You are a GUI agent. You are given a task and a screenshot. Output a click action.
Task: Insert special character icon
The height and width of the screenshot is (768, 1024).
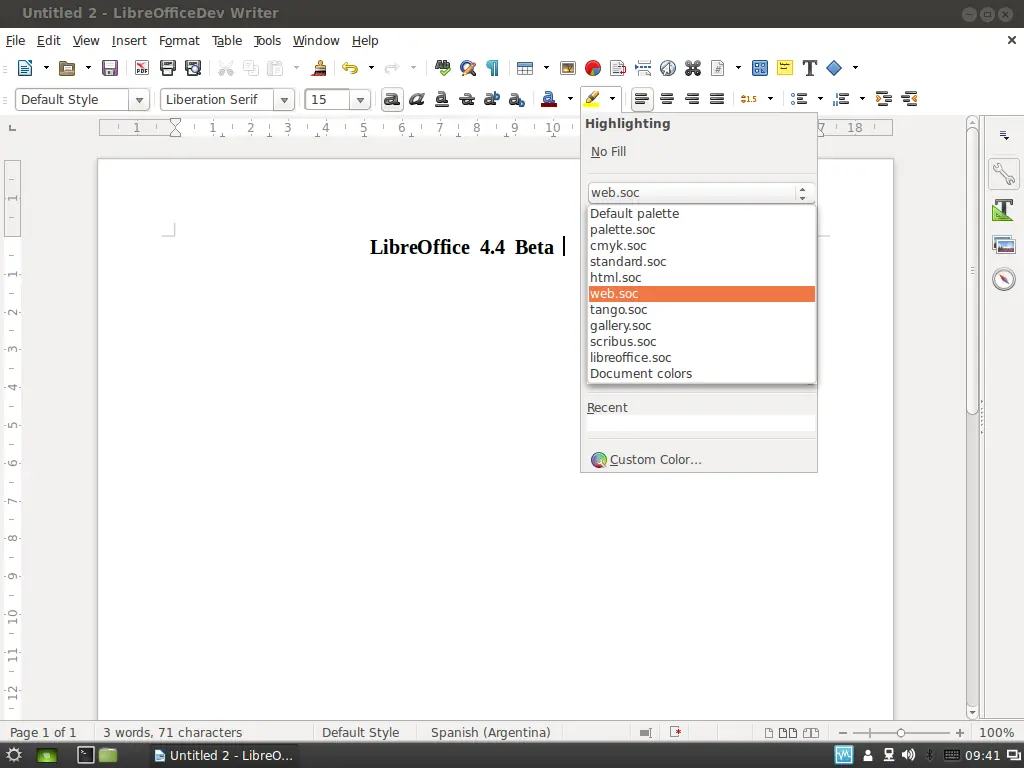[693, 68]
